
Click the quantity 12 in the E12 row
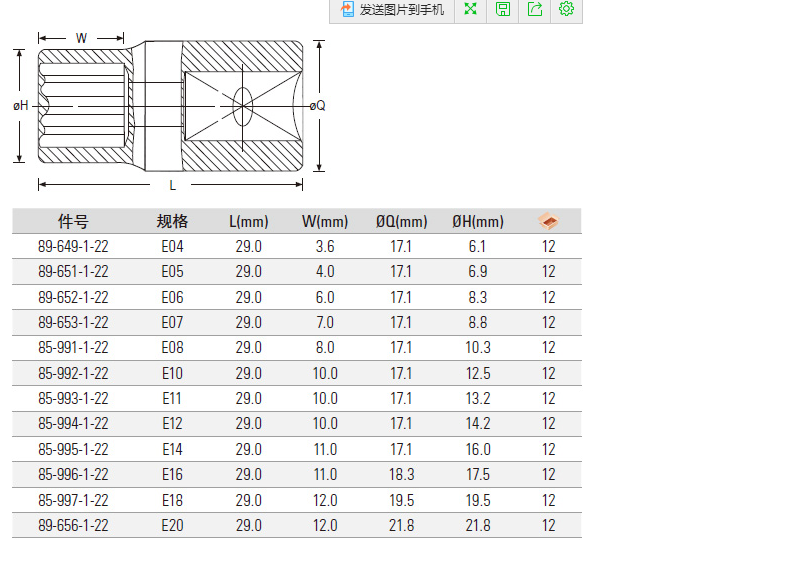point(548,424)
